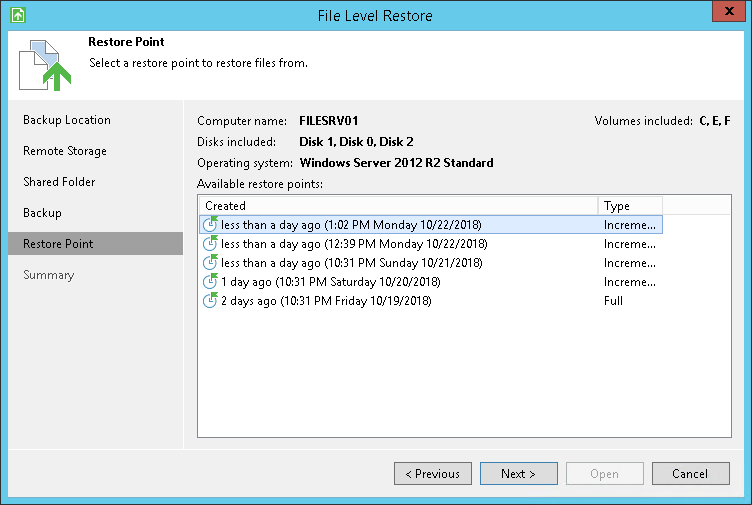Close the File Level Restore window

(728, 11)
